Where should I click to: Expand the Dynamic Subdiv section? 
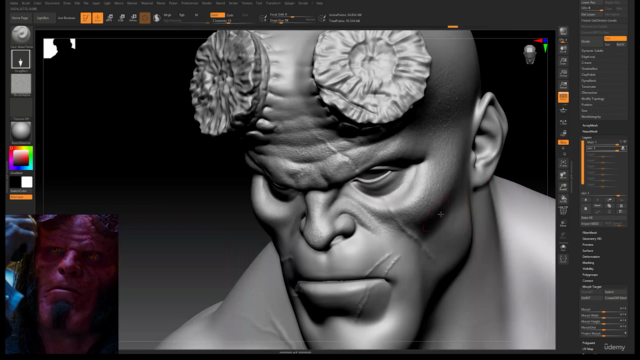592,51
